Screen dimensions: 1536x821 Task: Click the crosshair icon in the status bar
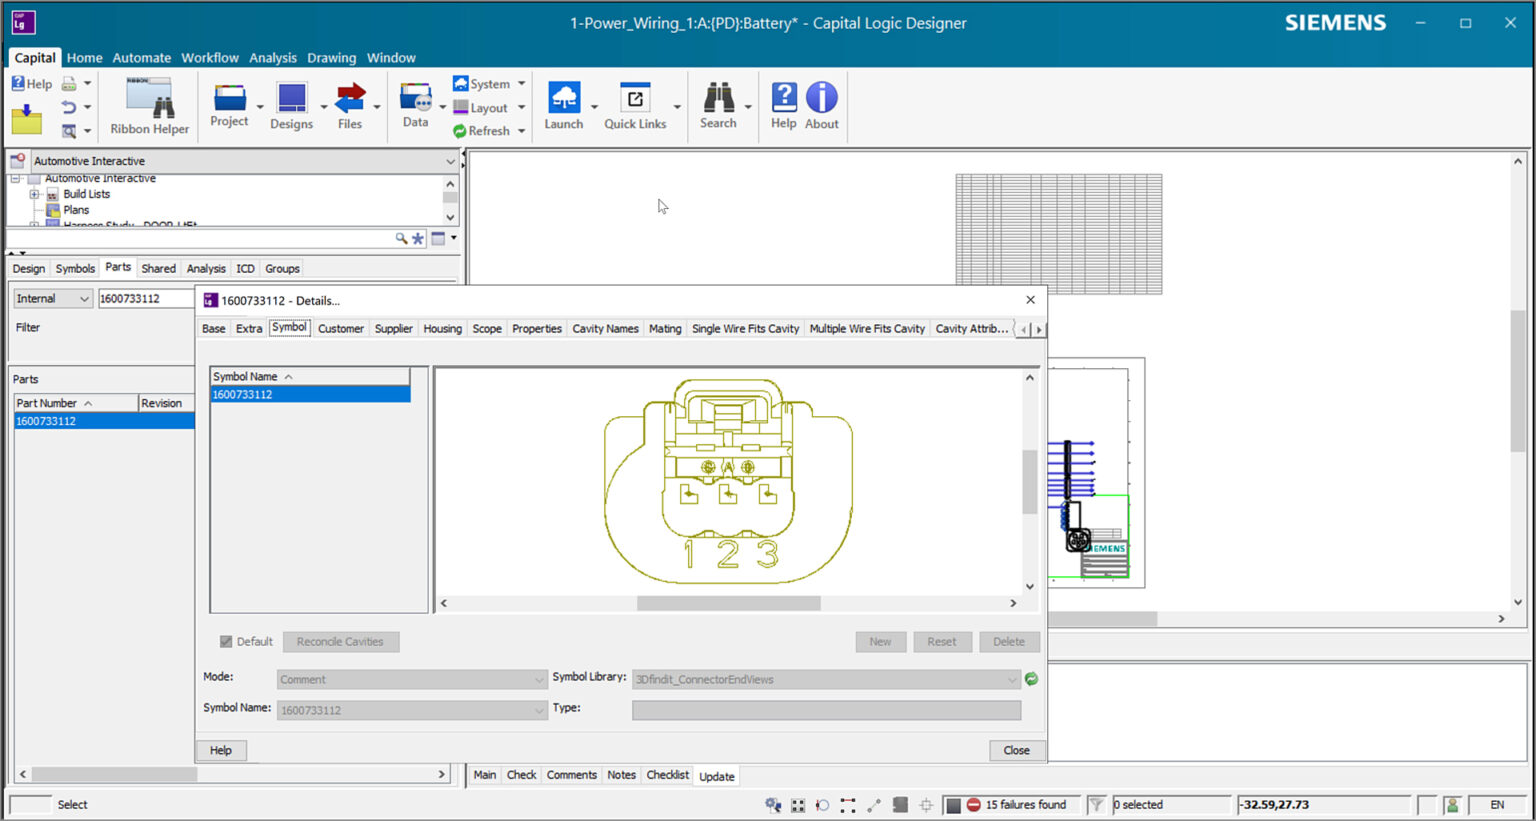pos(925,804)
